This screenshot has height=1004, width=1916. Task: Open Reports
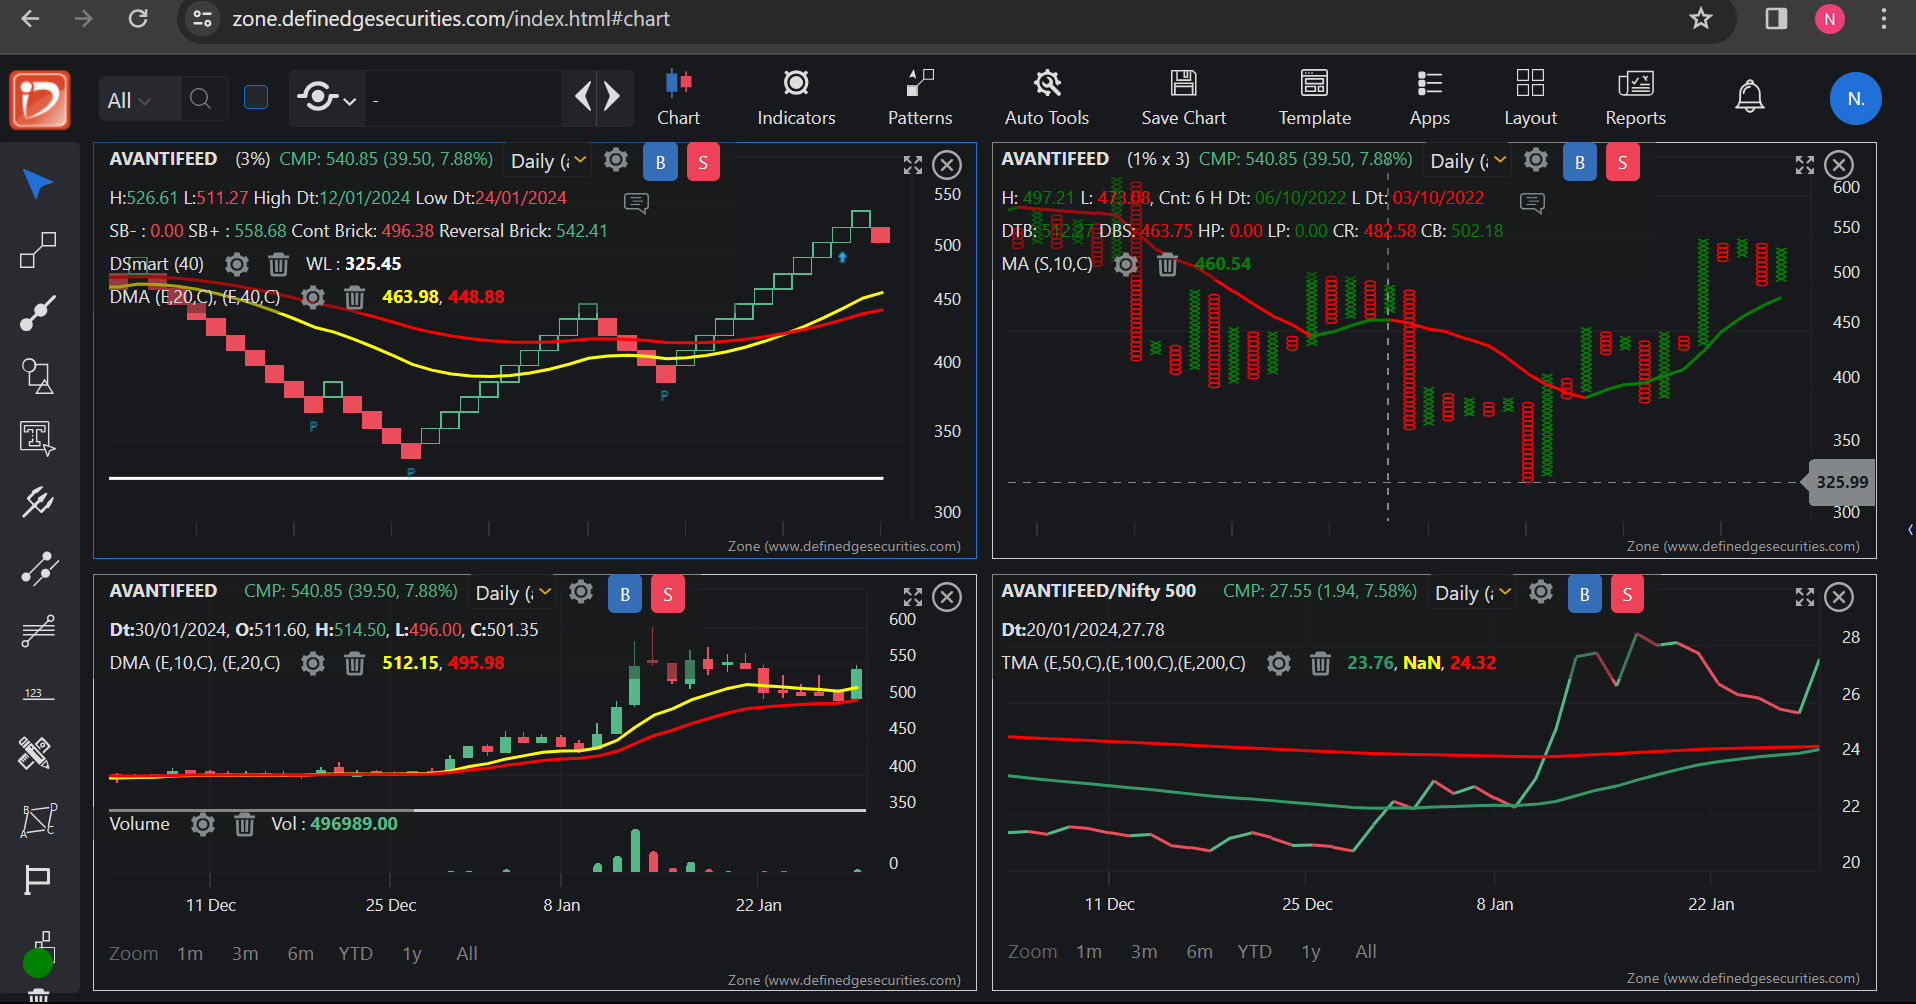point(1636,98)
